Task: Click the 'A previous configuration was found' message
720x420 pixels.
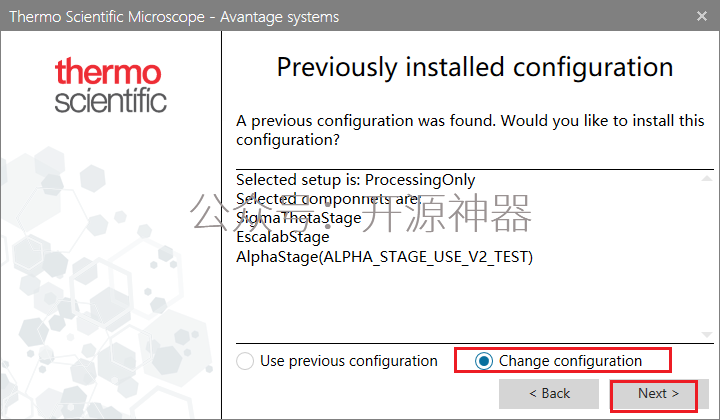Action: [470, 130]
